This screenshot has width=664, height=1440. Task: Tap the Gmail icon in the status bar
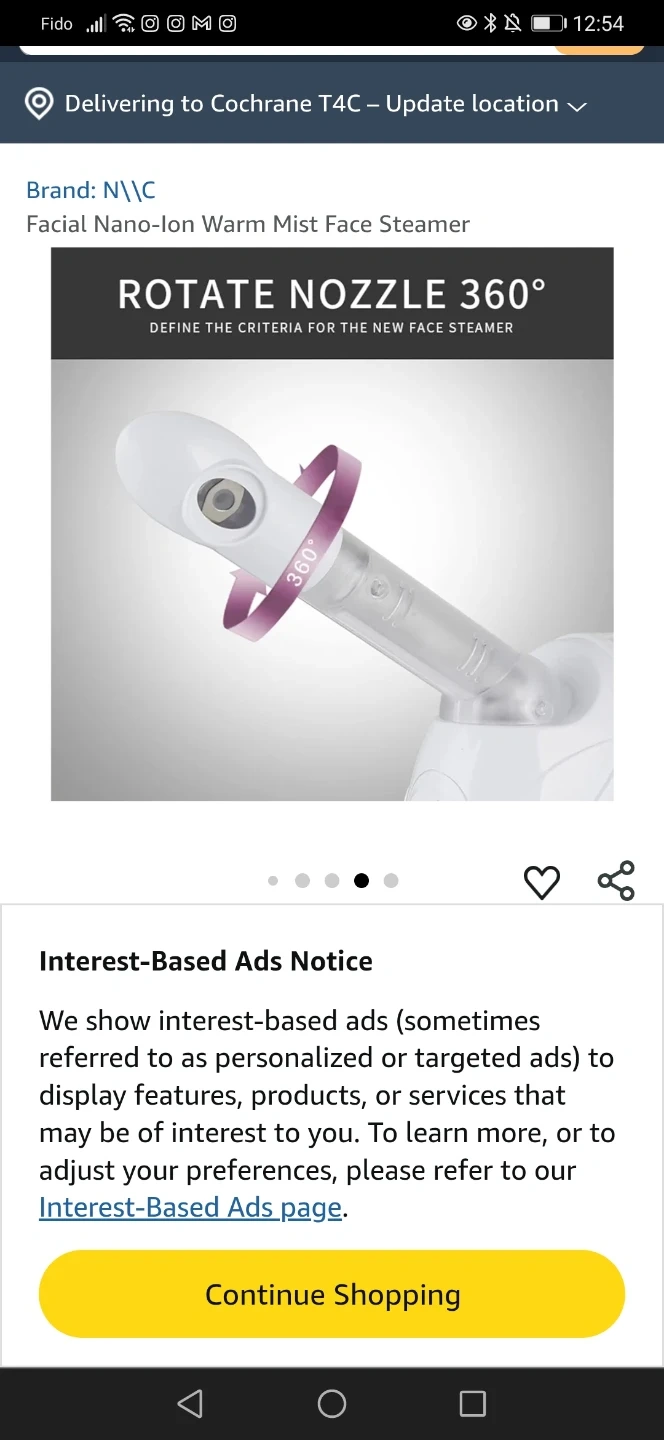click(x=202, y=23)
